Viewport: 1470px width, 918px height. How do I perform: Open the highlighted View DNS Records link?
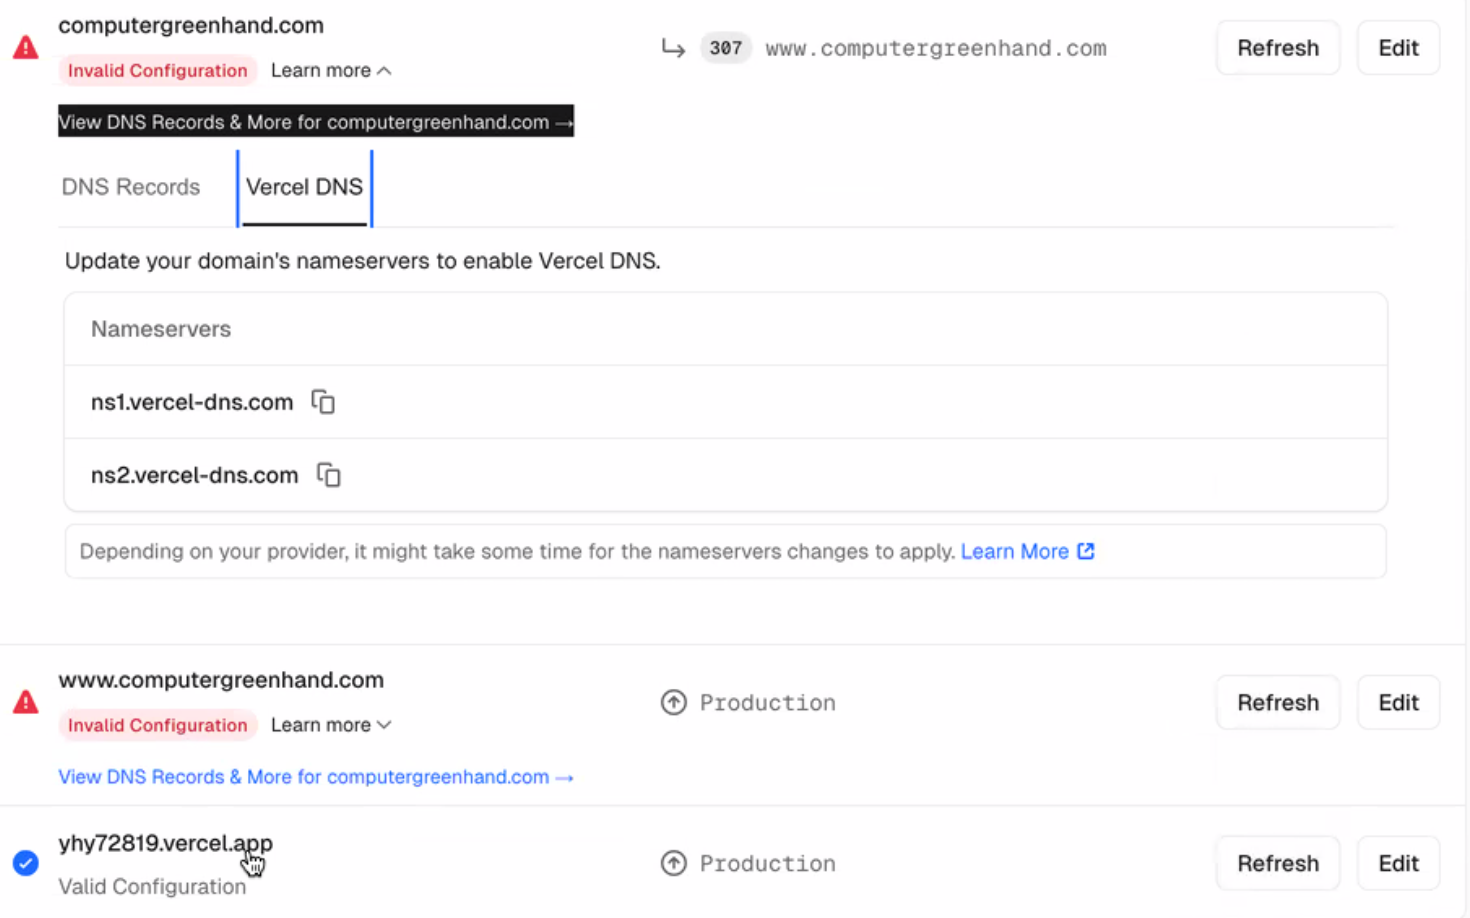click(316, 122)
